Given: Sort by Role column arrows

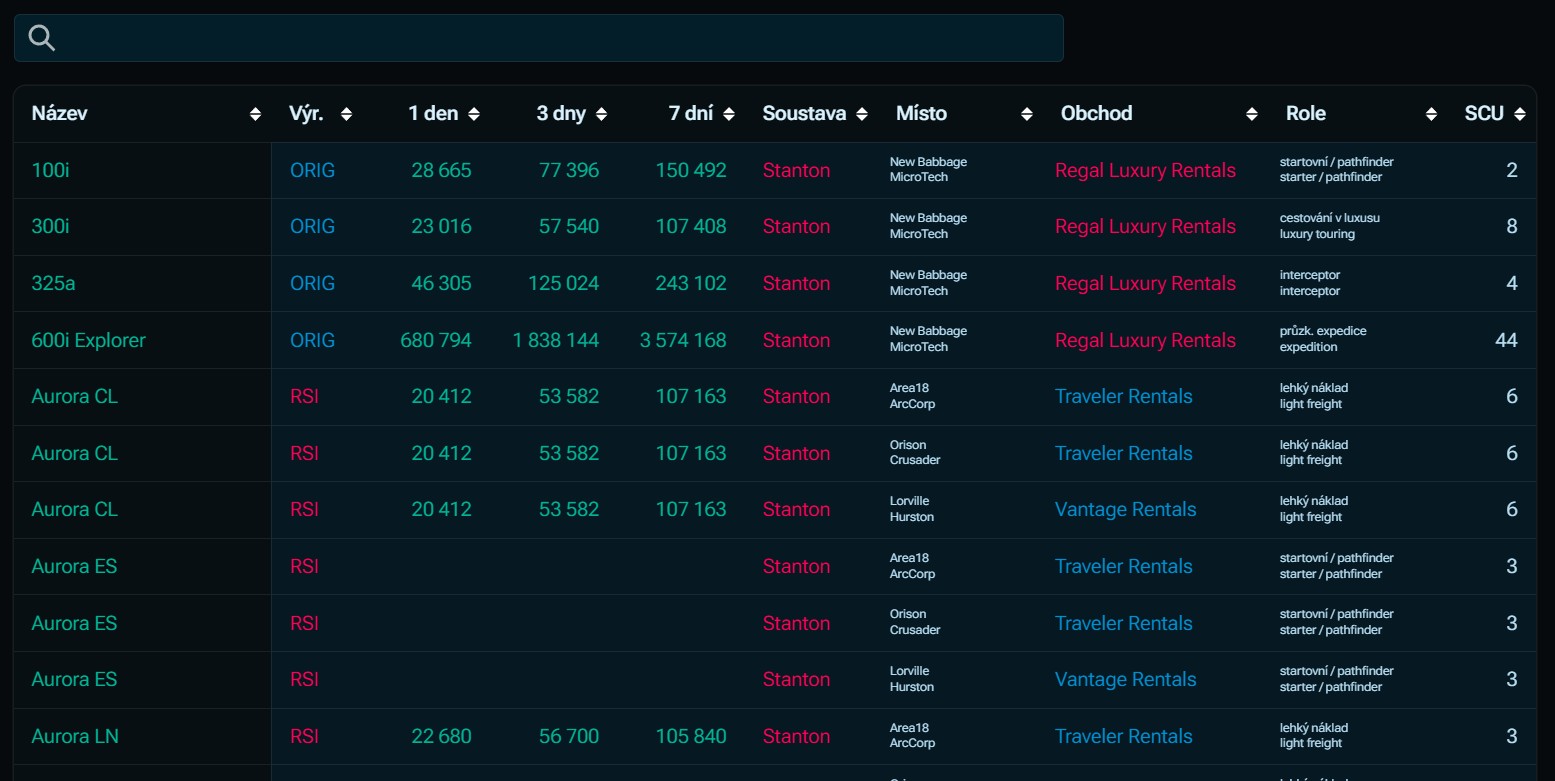Looking at the screenshot, I should pyautogui.click(x=1431, y=114).
